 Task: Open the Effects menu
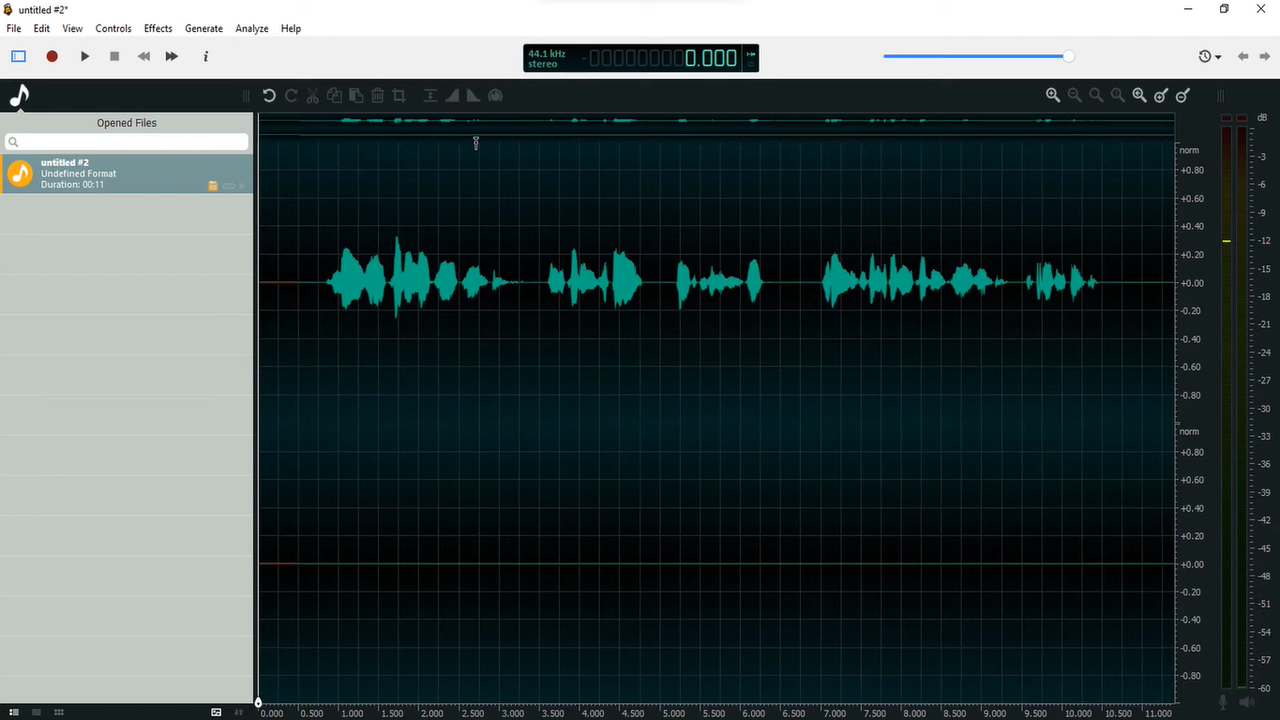(157, 28)
